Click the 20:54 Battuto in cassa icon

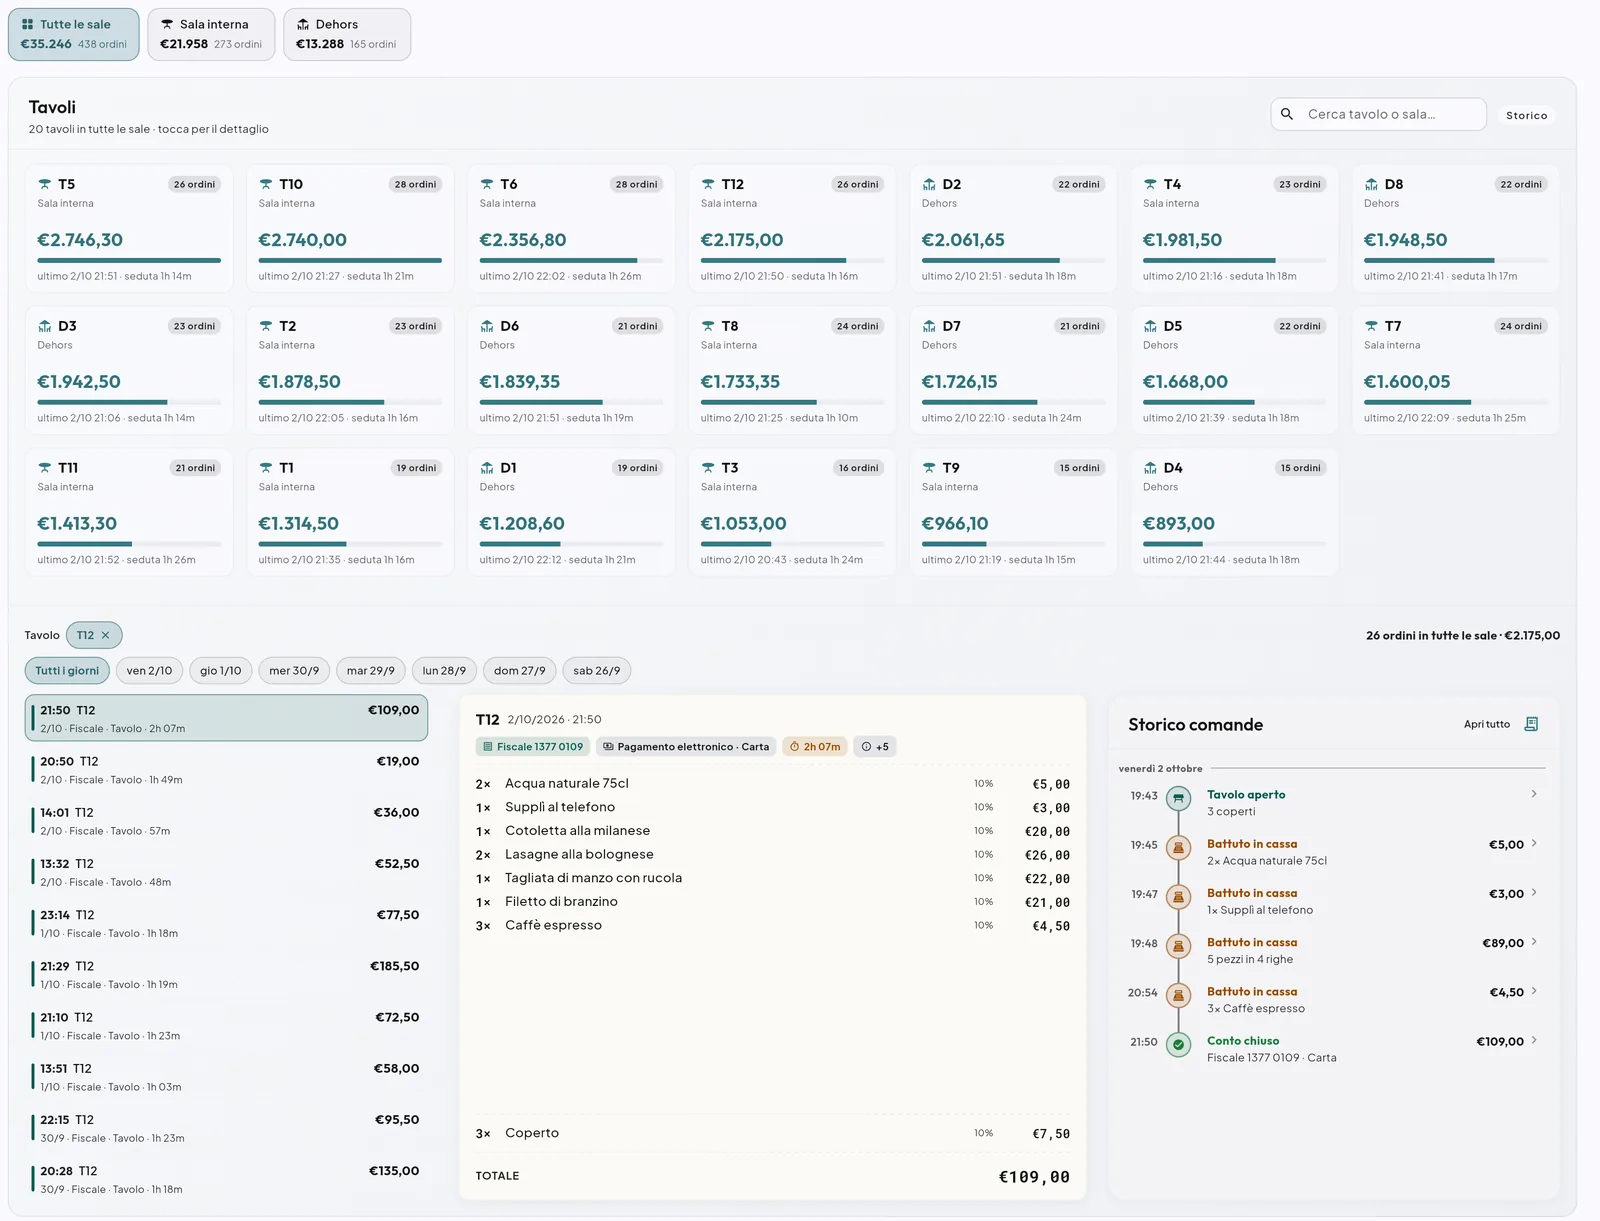pos(1179,994)
